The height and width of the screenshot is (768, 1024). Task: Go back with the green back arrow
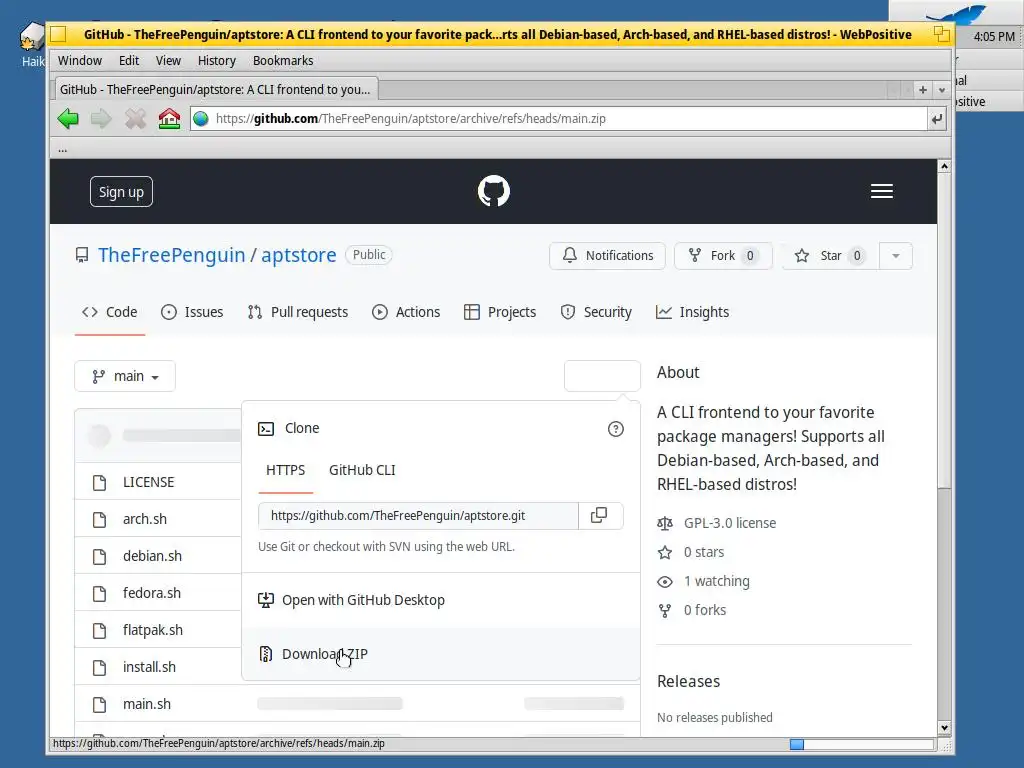coord(68,119)
